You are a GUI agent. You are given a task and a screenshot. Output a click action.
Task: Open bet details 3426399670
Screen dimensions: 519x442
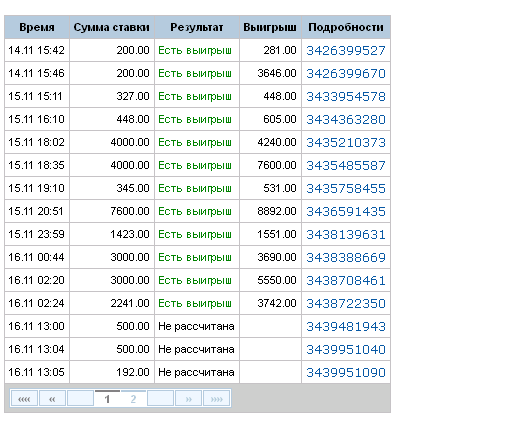tap(346, 74)
